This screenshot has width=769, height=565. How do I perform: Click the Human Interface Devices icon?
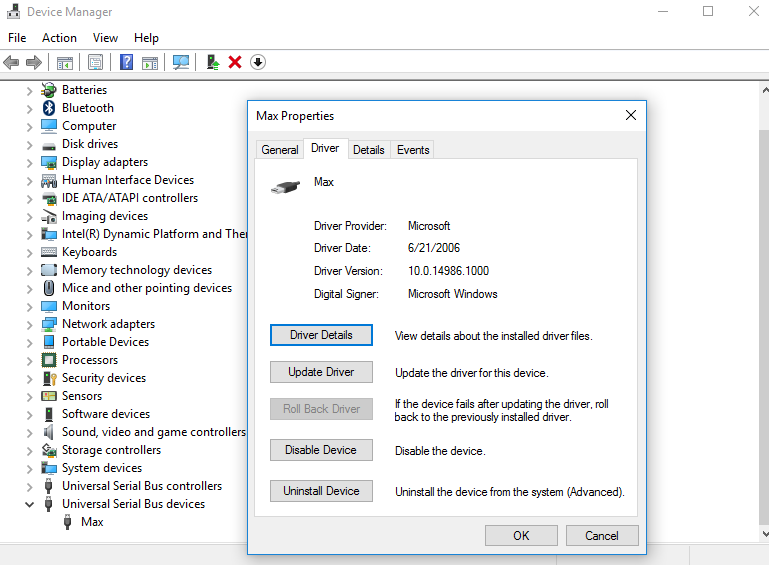click(x=49, y=180)
